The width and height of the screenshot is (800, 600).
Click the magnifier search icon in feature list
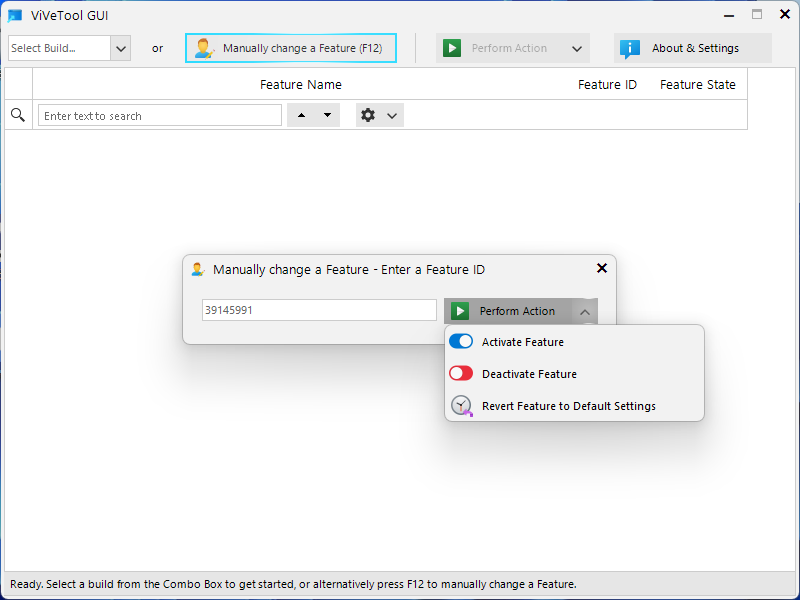pos(18,115)
